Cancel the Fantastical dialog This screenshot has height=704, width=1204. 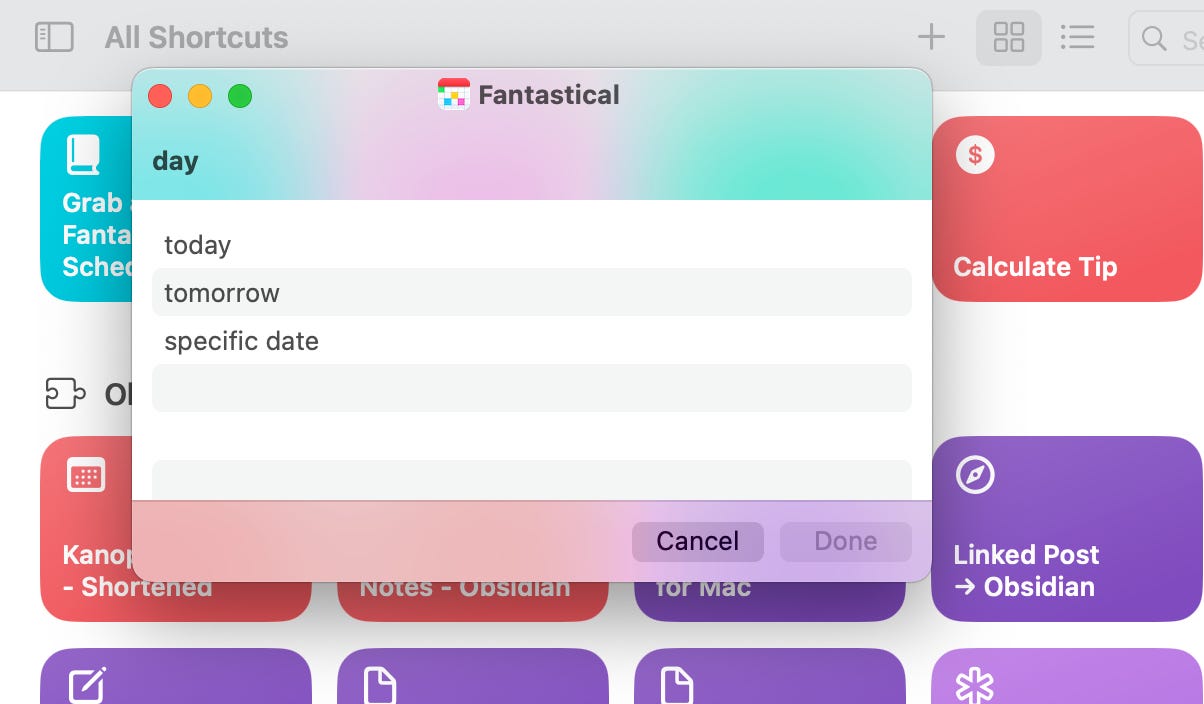click(698, 541)
